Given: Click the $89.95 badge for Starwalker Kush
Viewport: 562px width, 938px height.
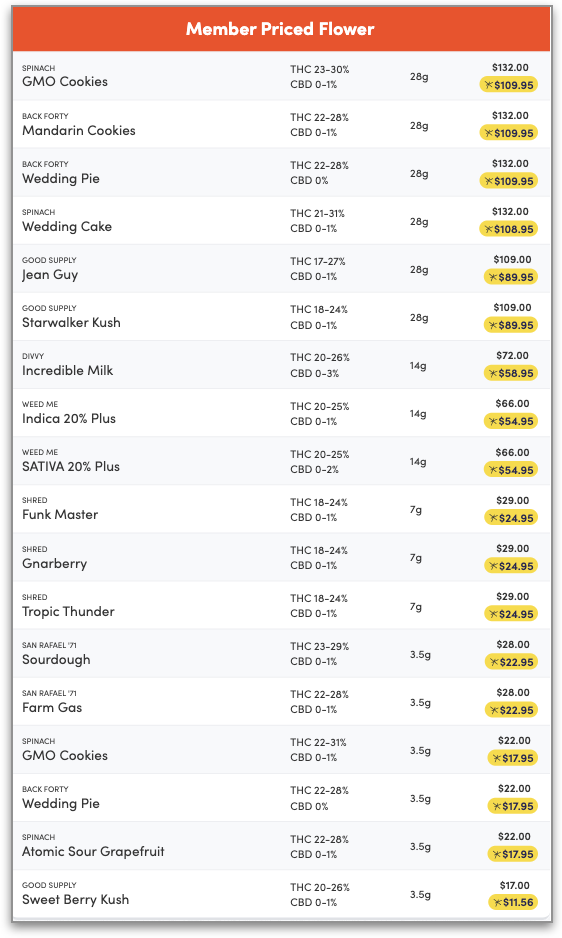Looking at the screenshot, I should (511, 325).
